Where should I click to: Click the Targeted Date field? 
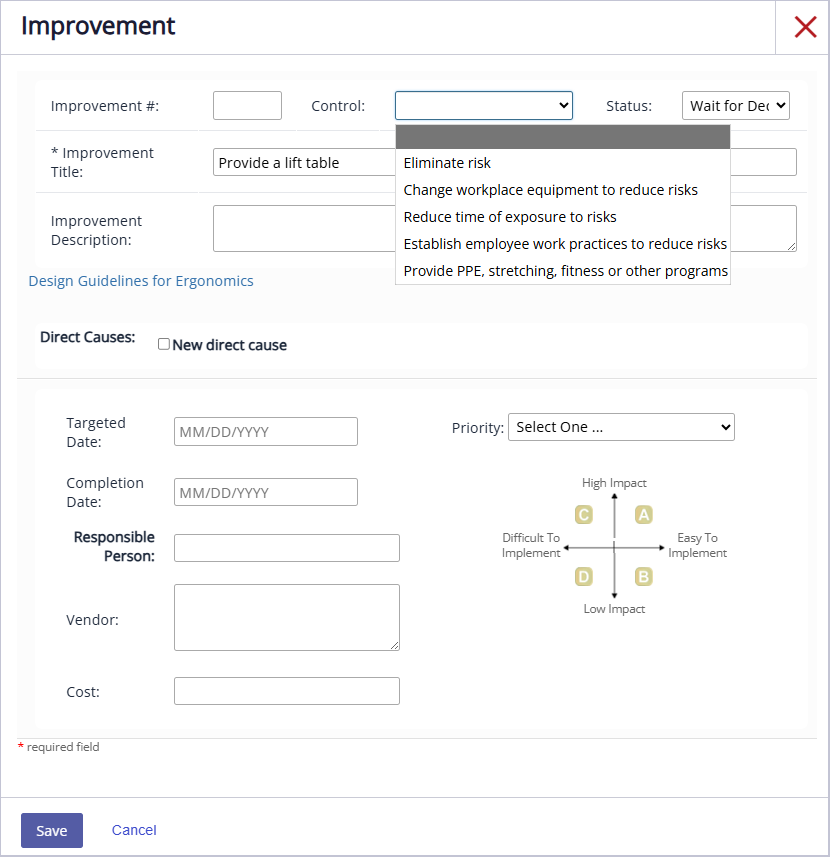(x=266, y=432)
